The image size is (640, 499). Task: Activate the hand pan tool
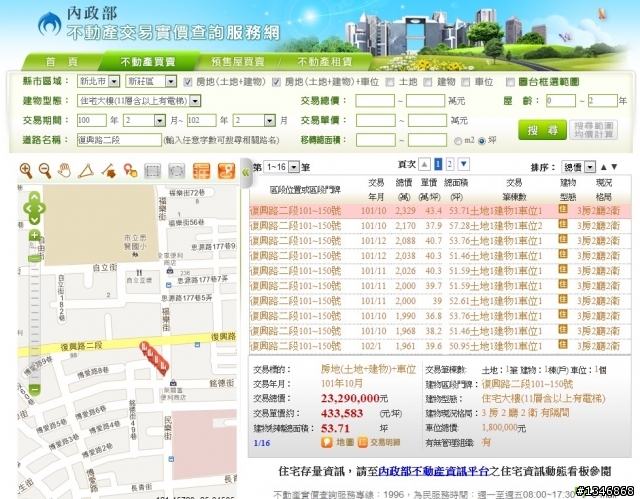(64, 171)
